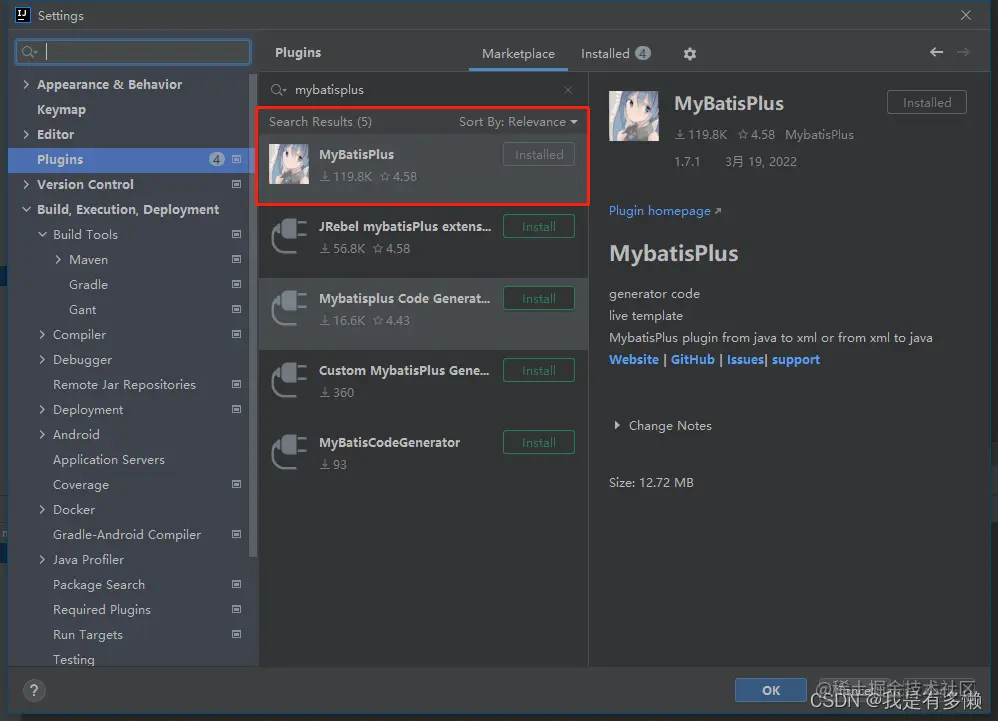Select Keymap in settings tree
The width and height of the screenshot is (998, 721).
[x=61, y=109]
